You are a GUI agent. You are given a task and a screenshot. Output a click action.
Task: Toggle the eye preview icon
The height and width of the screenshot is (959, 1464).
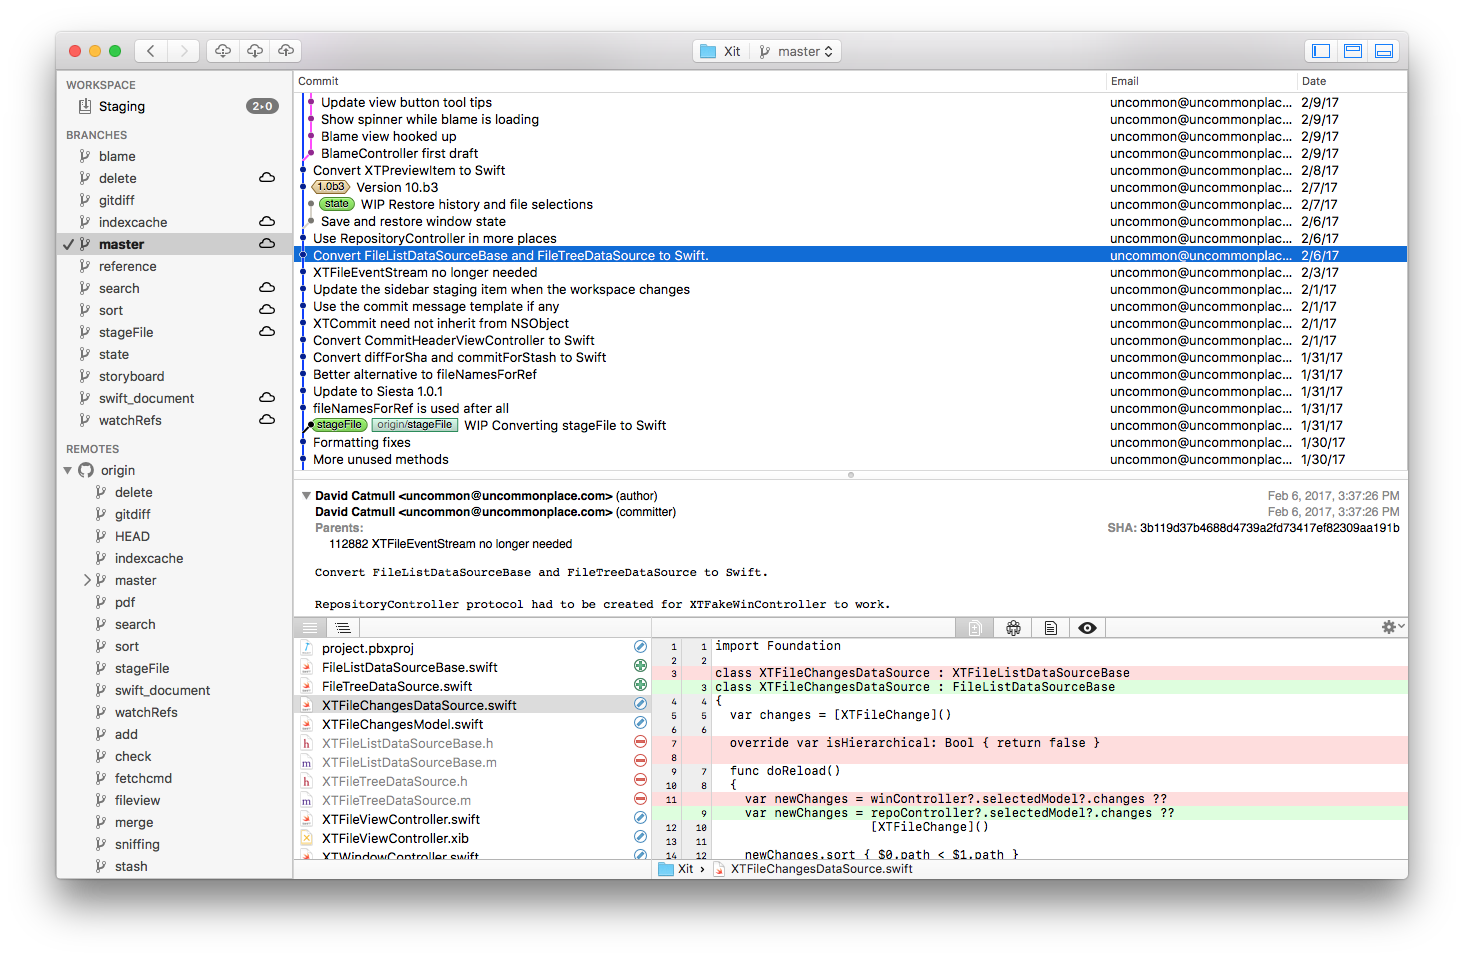point(1087,627)
